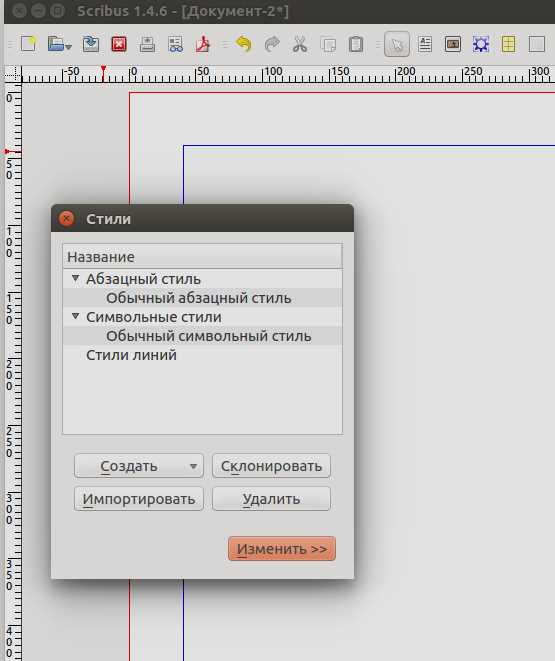Click the Изменить >> button
This screenshot has width=555, height=661.
(x=282, y=548)
